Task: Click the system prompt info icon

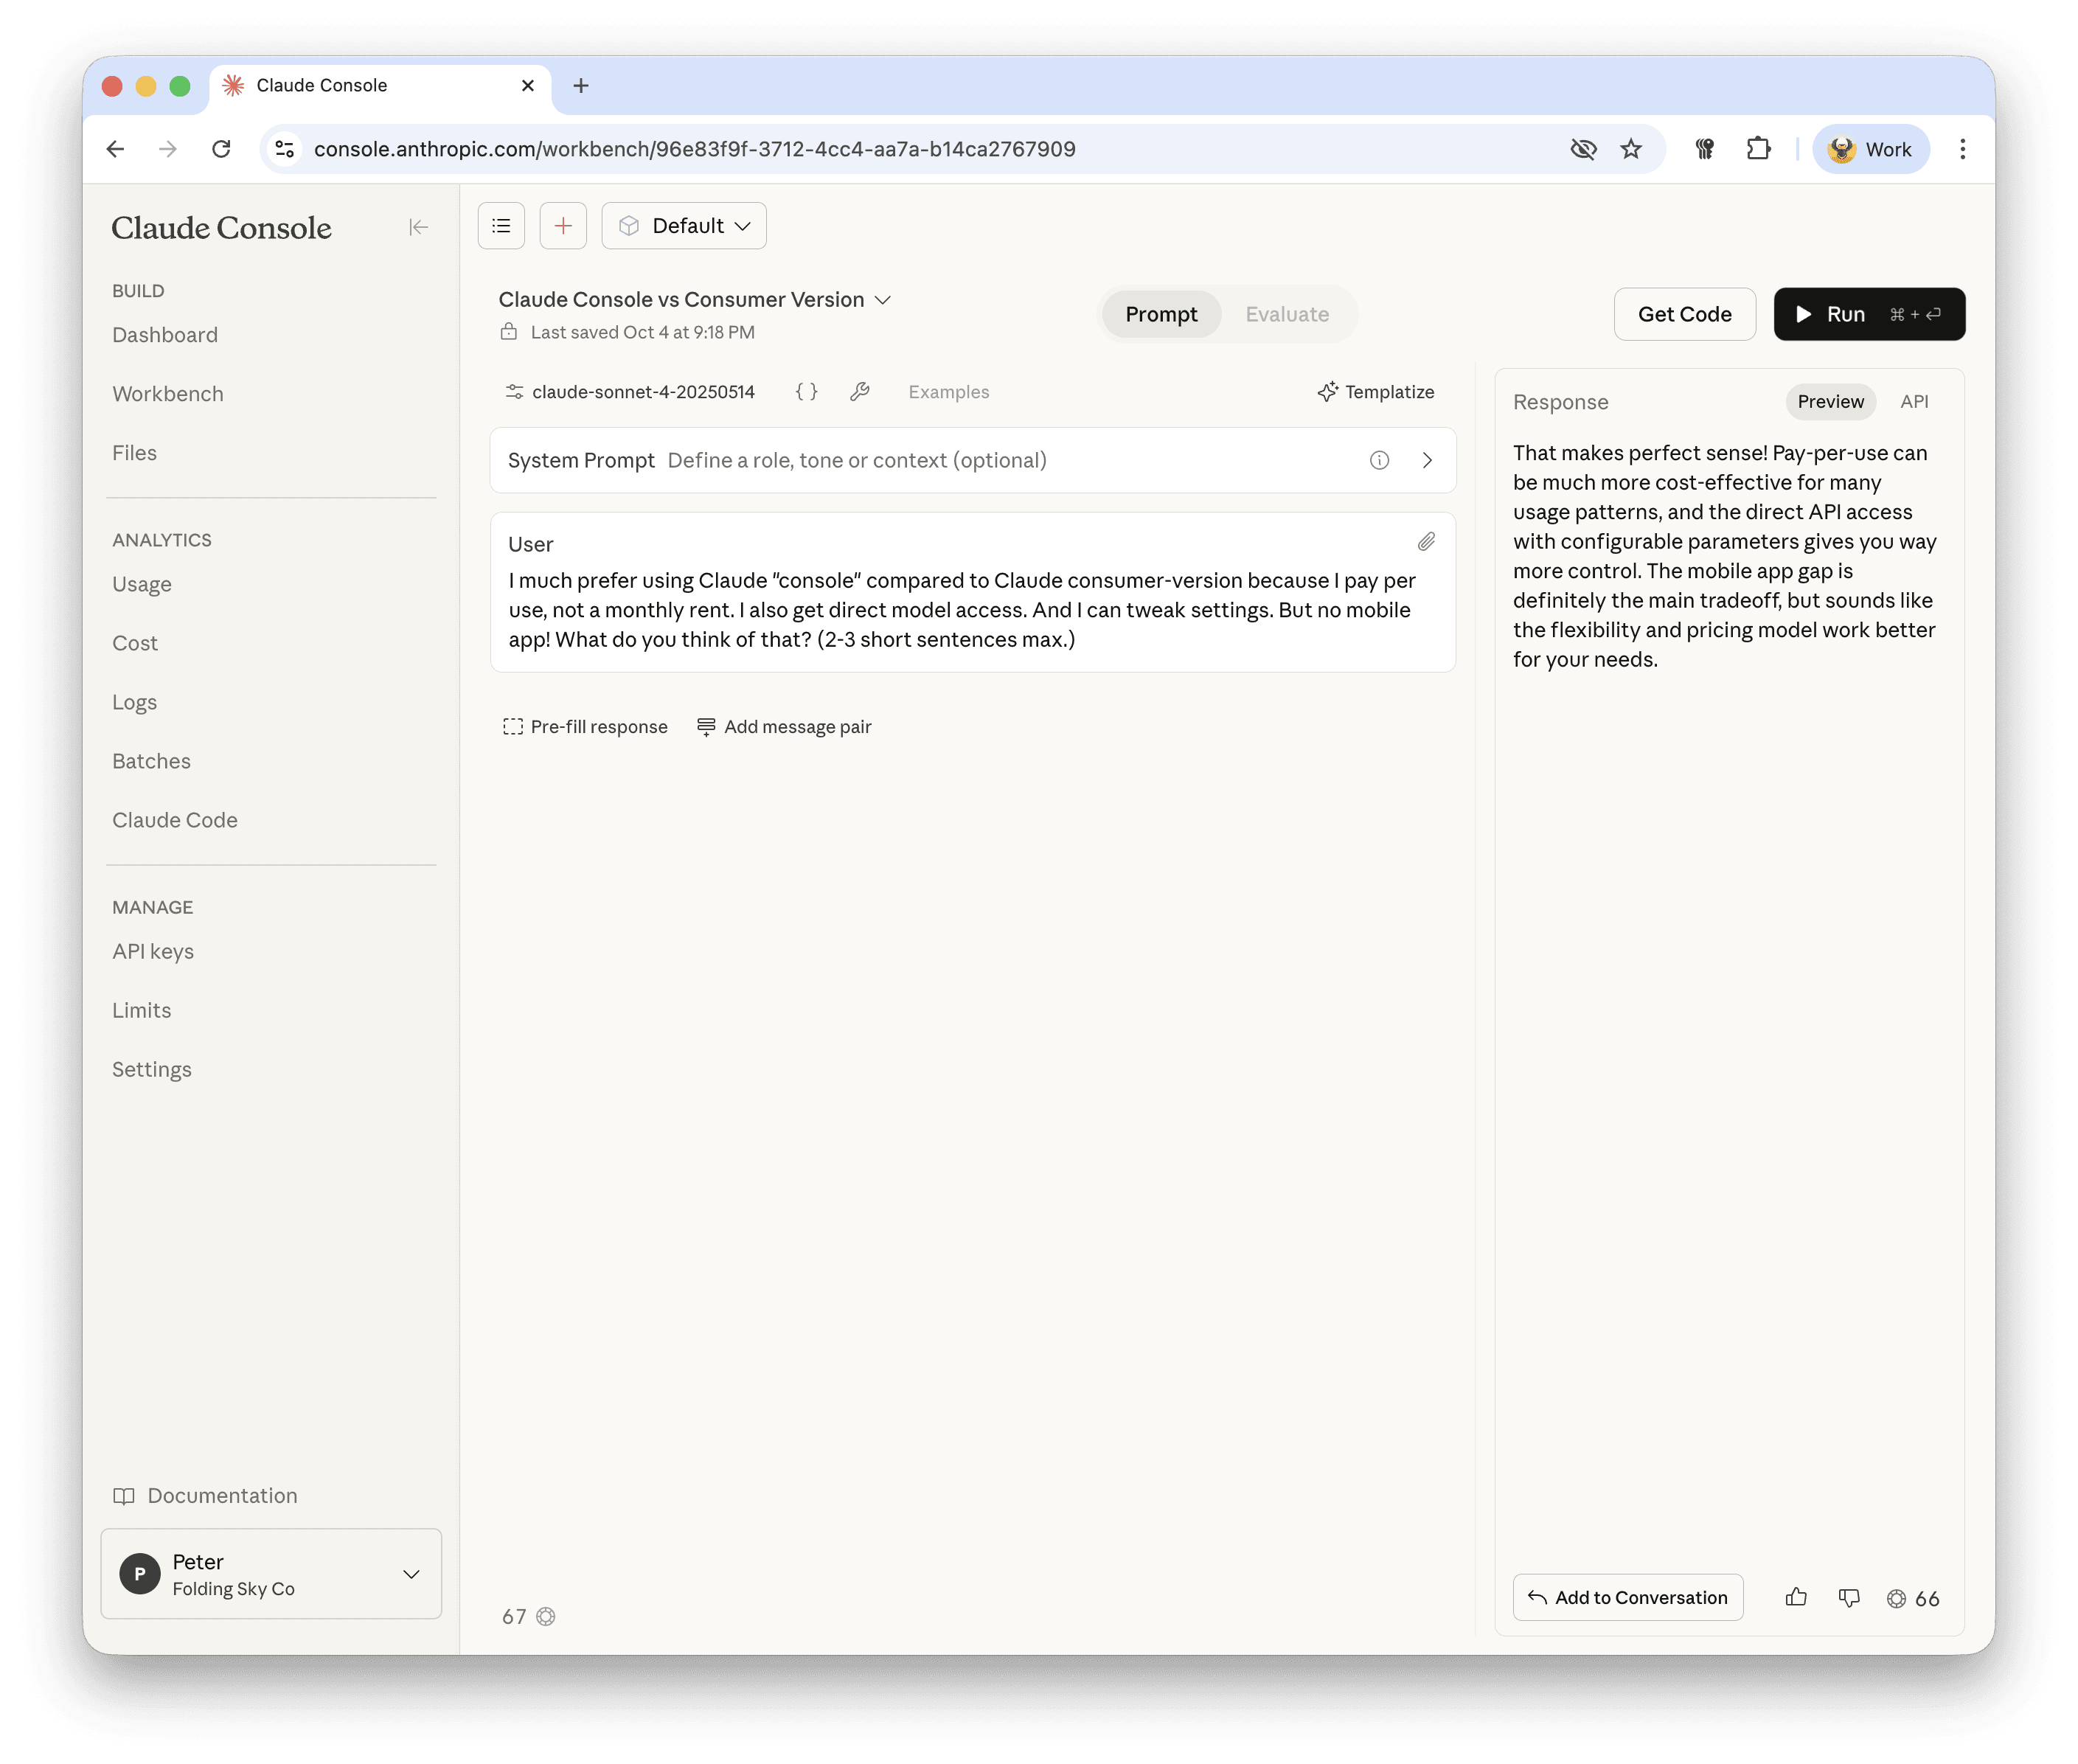Action: point(1379,460)
